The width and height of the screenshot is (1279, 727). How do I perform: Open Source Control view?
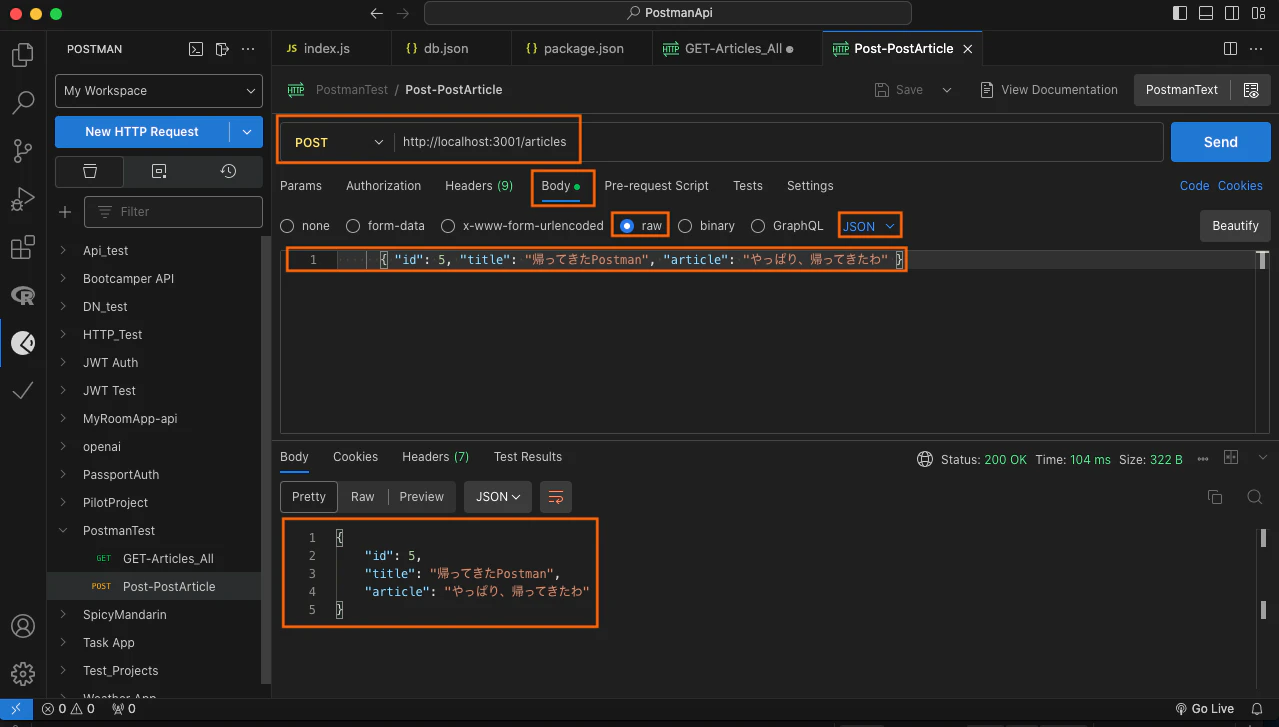(x=22, y=151)
